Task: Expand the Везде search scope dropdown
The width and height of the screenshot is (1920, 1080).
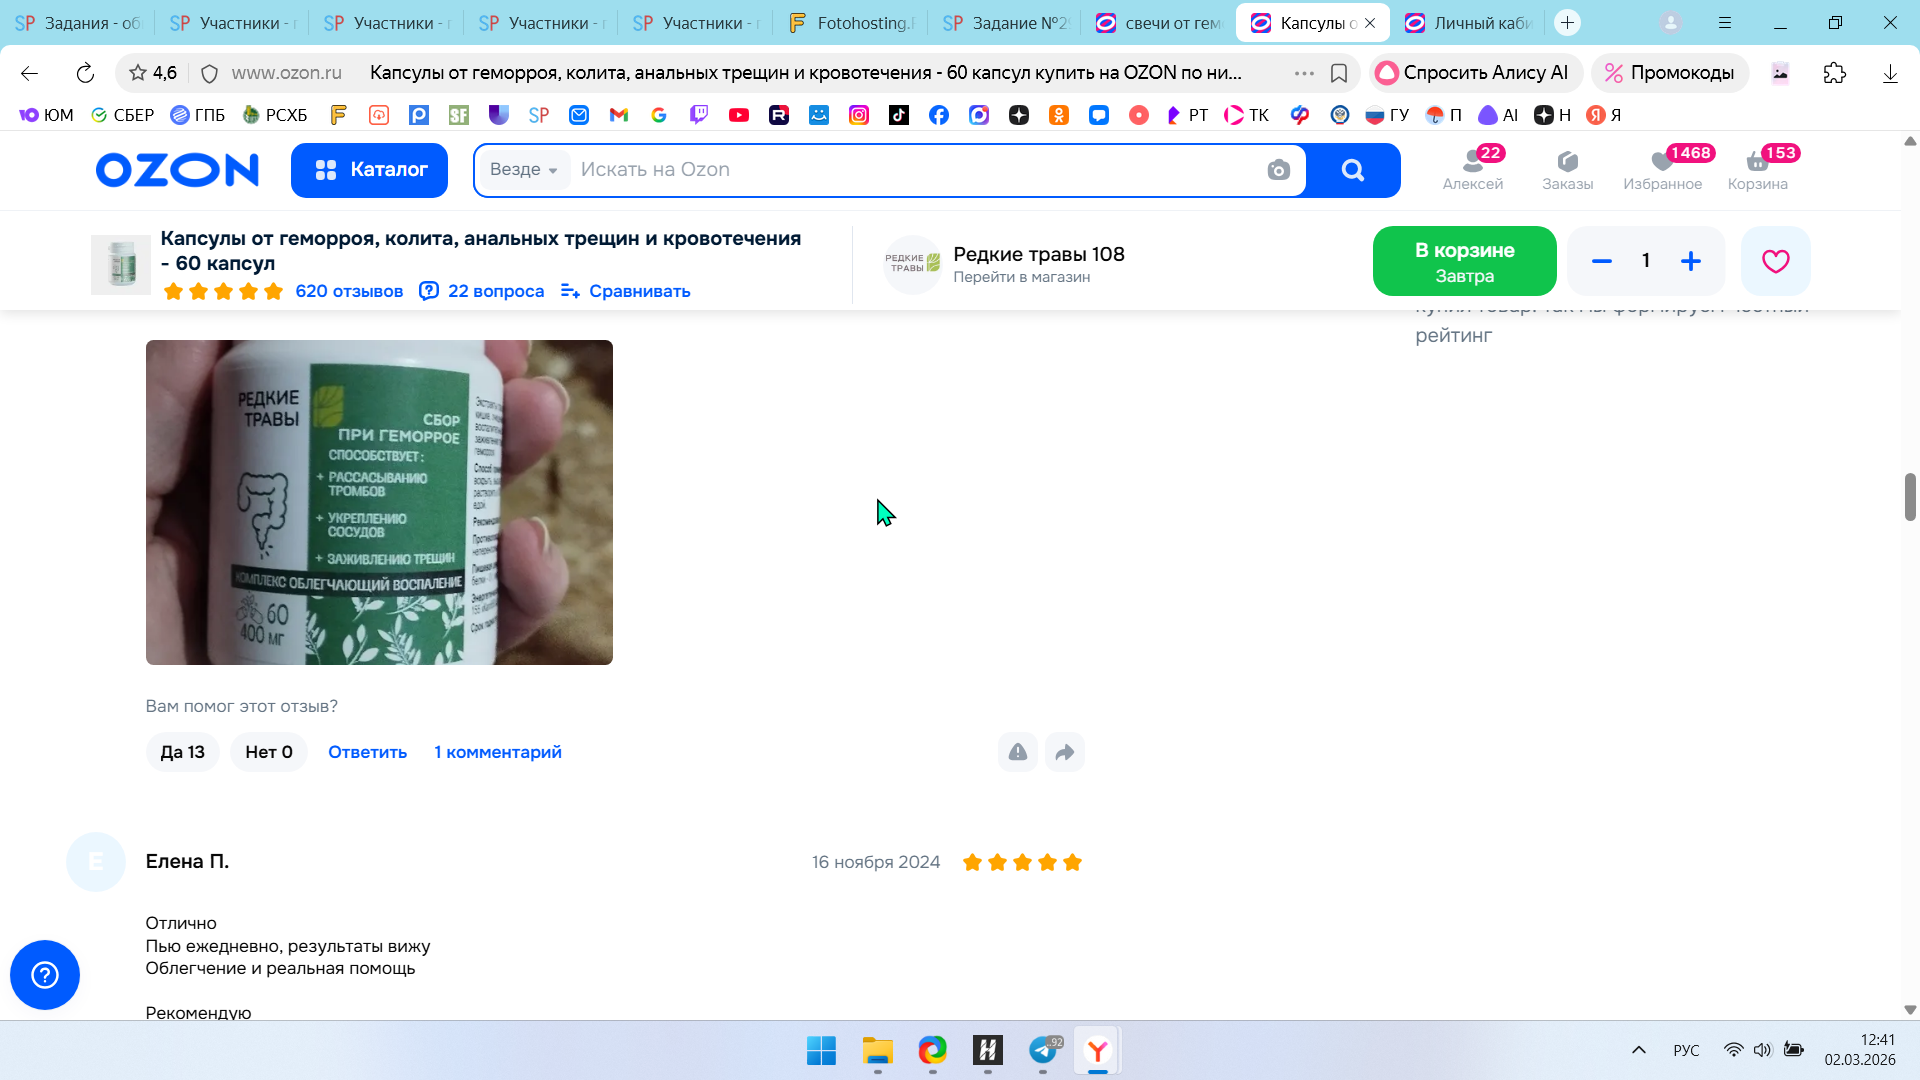Action: [524, 170]
